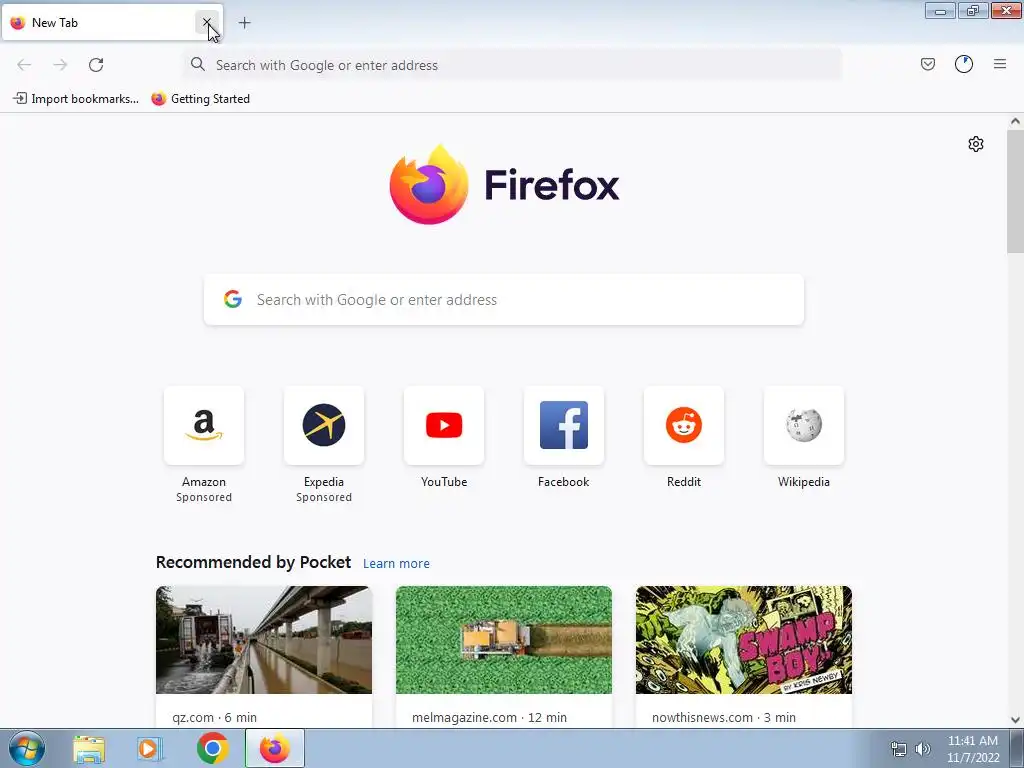Restore down the Firefox window
The width and height of the screenshot is (1024, 768).
pos(973,11)
